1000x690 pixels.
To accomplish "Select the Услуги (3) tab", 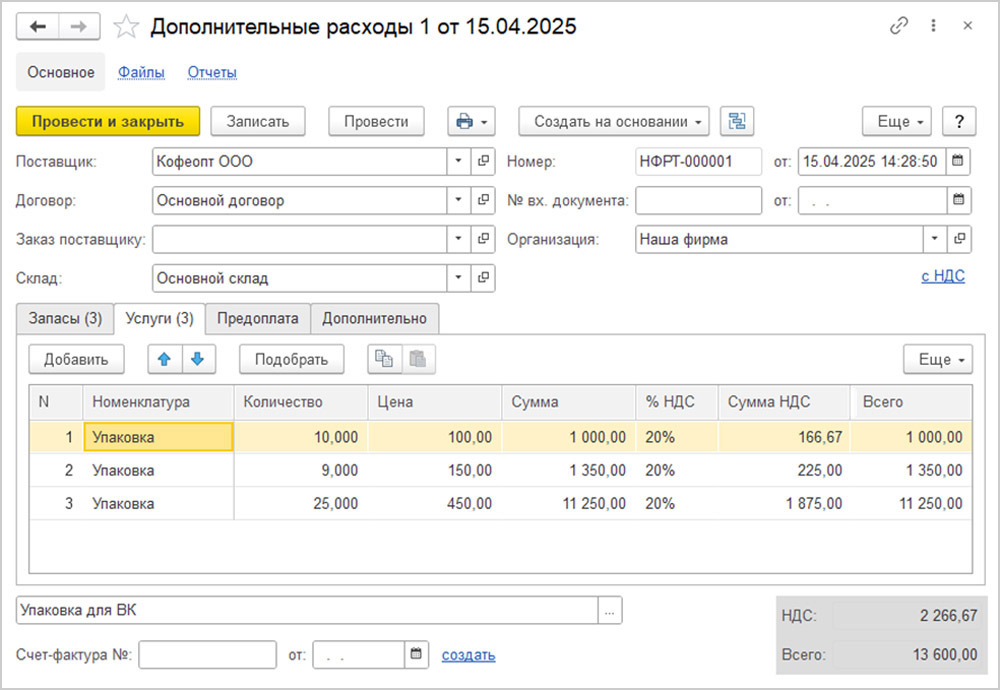I will [x=159, y=318].
